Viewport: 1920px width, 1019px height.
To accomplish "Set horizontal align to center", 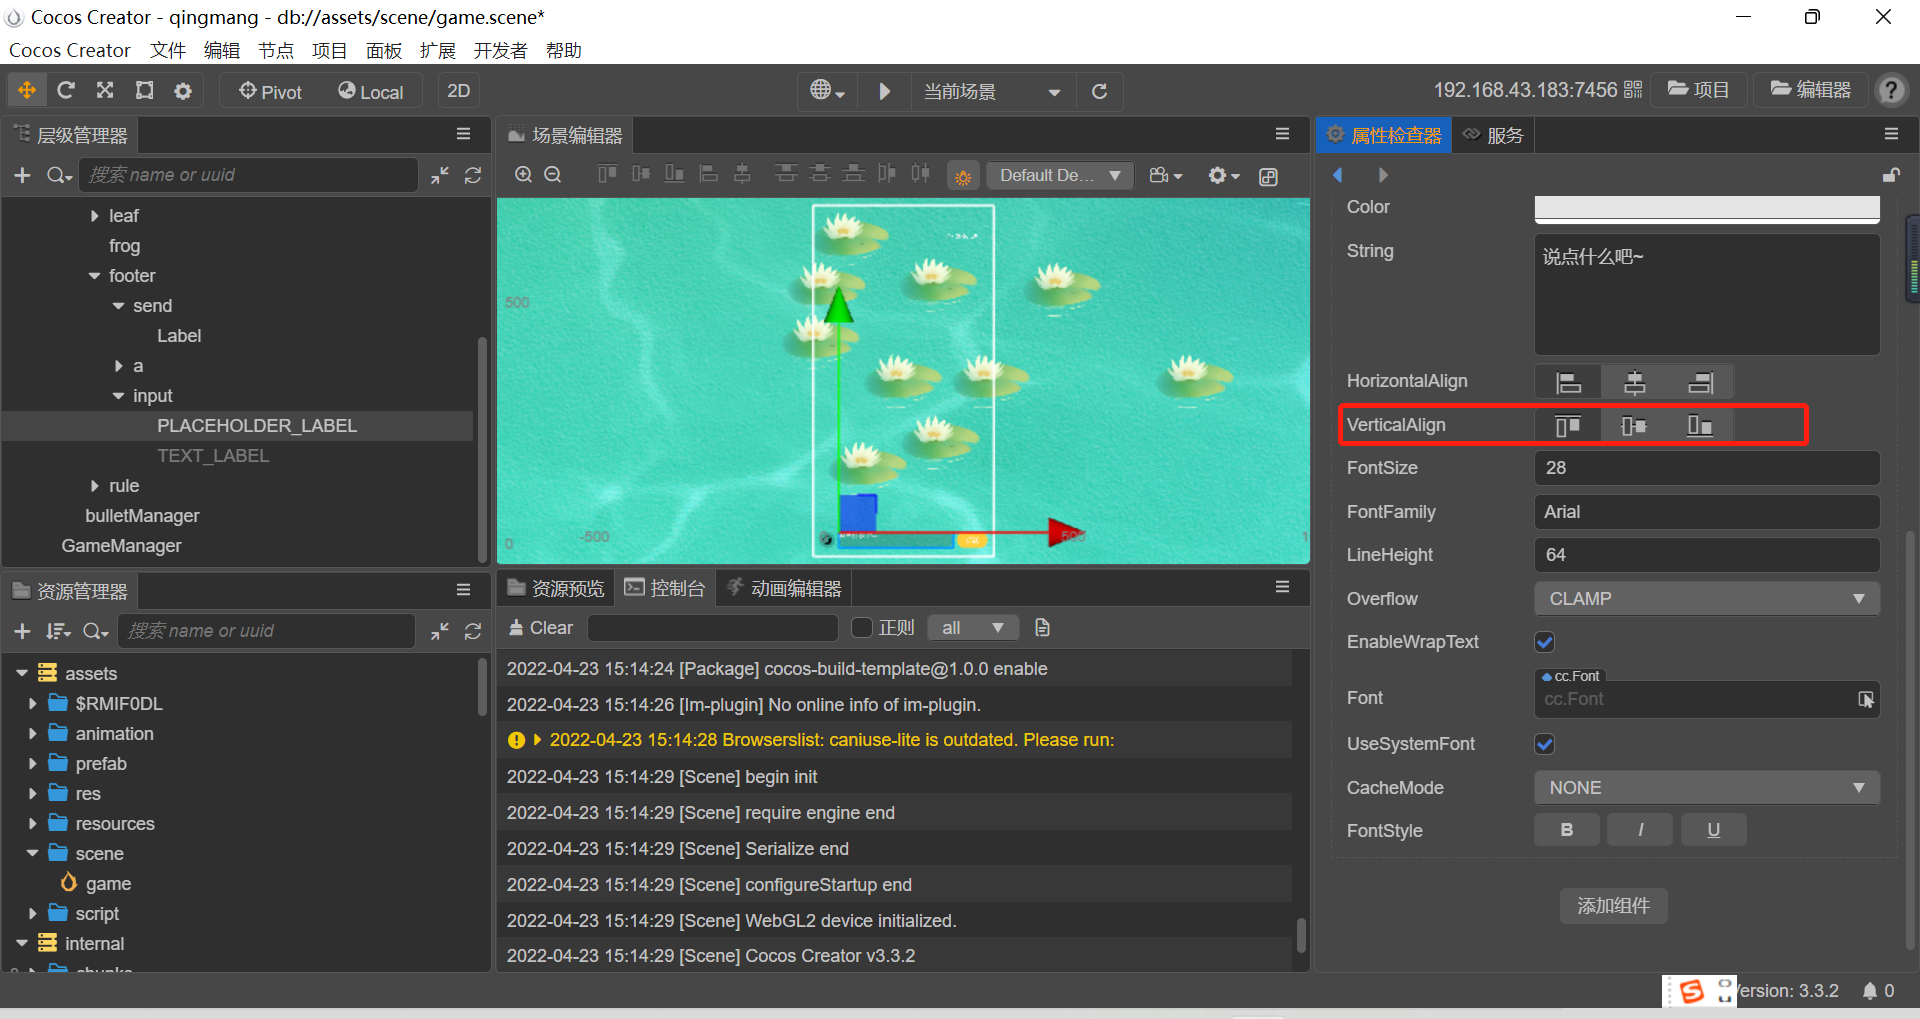I will click(1634, 382).
